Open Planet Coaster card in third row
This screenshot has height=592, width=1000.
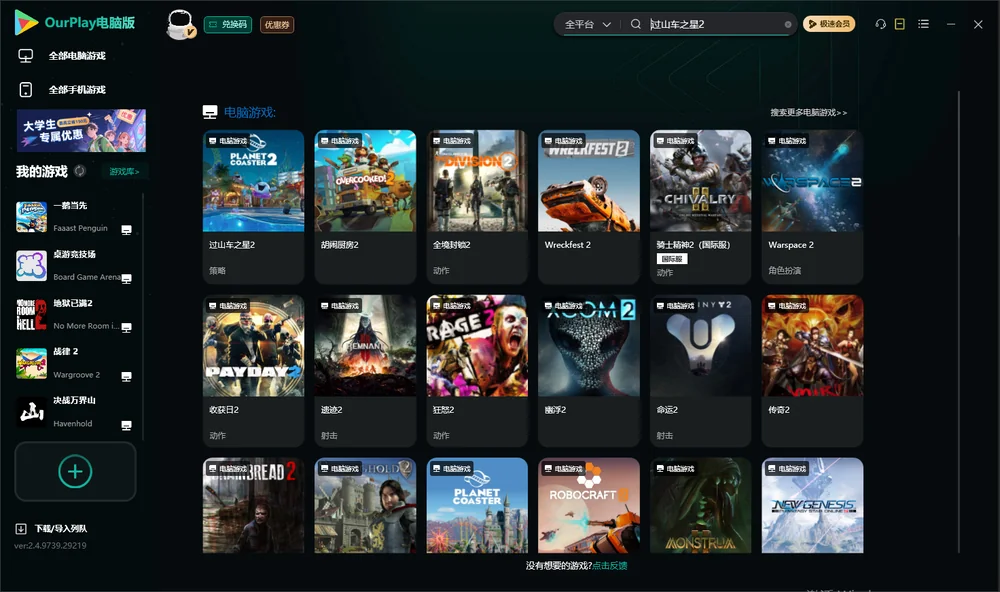pyautogui.click(x=477, y=505)
